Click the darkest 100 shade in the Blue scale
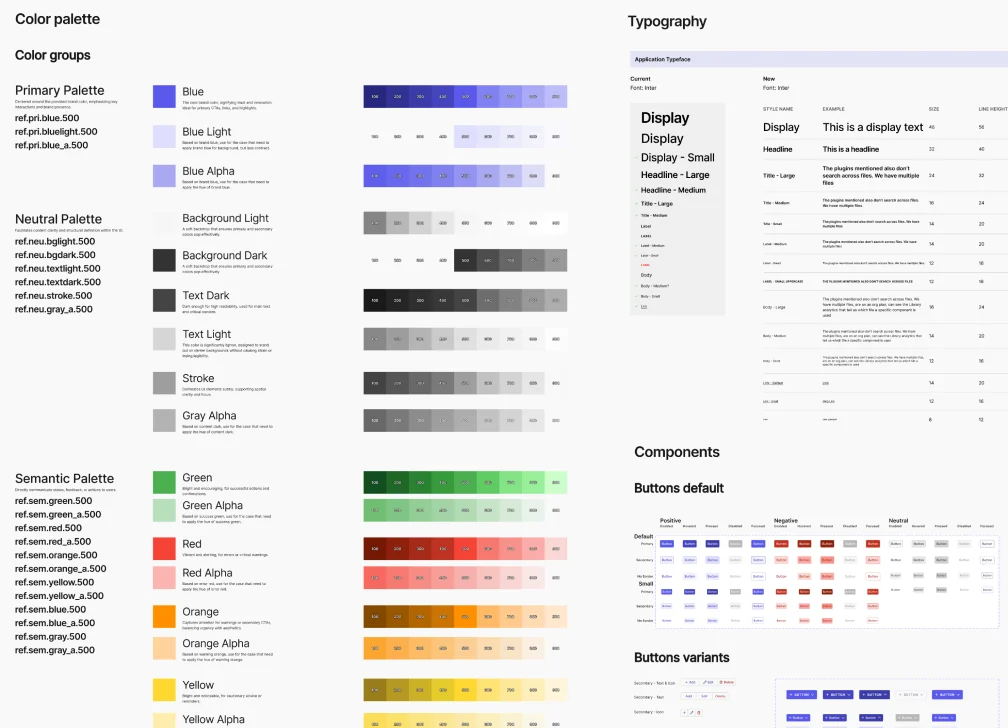Image resolution: width=1008 pixels, height=728 pixels. click(375, 96)
